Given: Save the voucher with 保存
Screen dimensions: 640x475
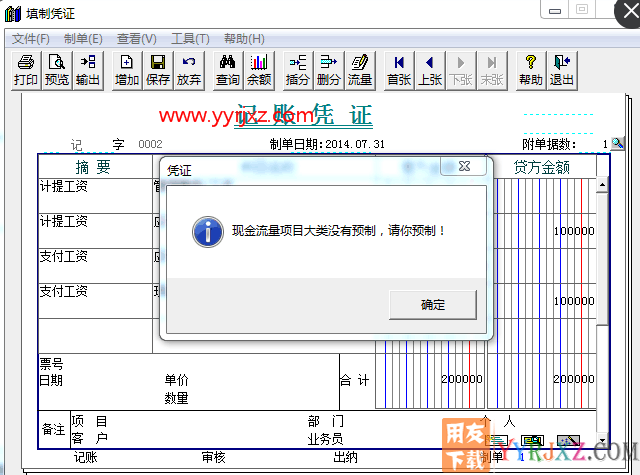Looking at the screenshot, I should (x=158, y=70).
